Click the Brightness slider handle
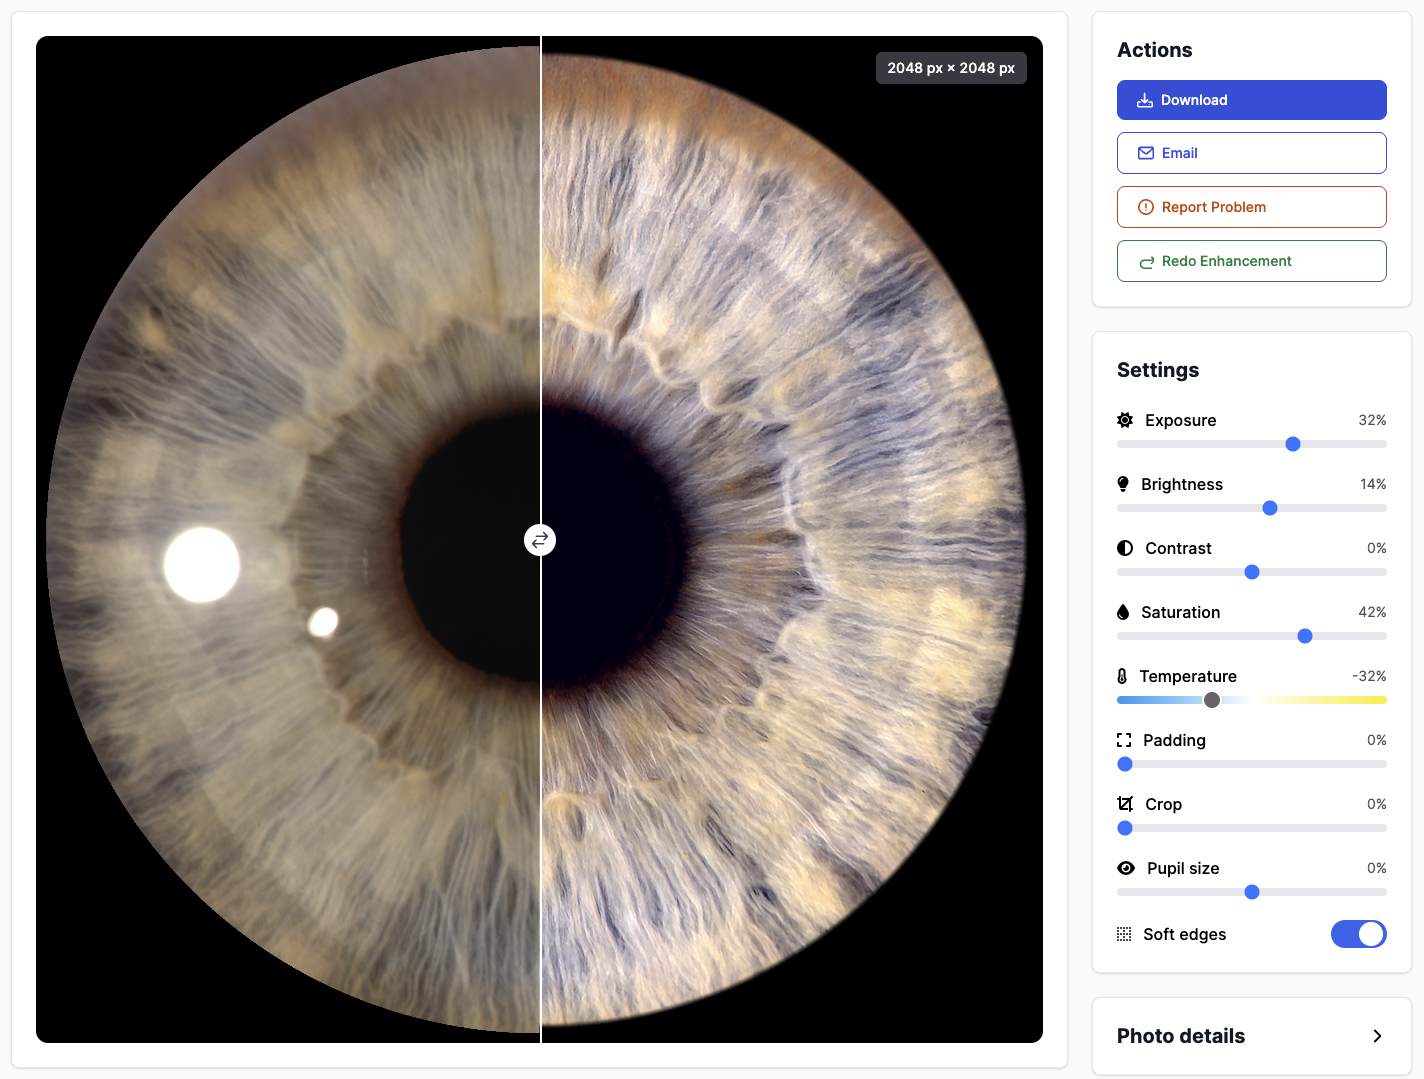 coord(1270,508)
